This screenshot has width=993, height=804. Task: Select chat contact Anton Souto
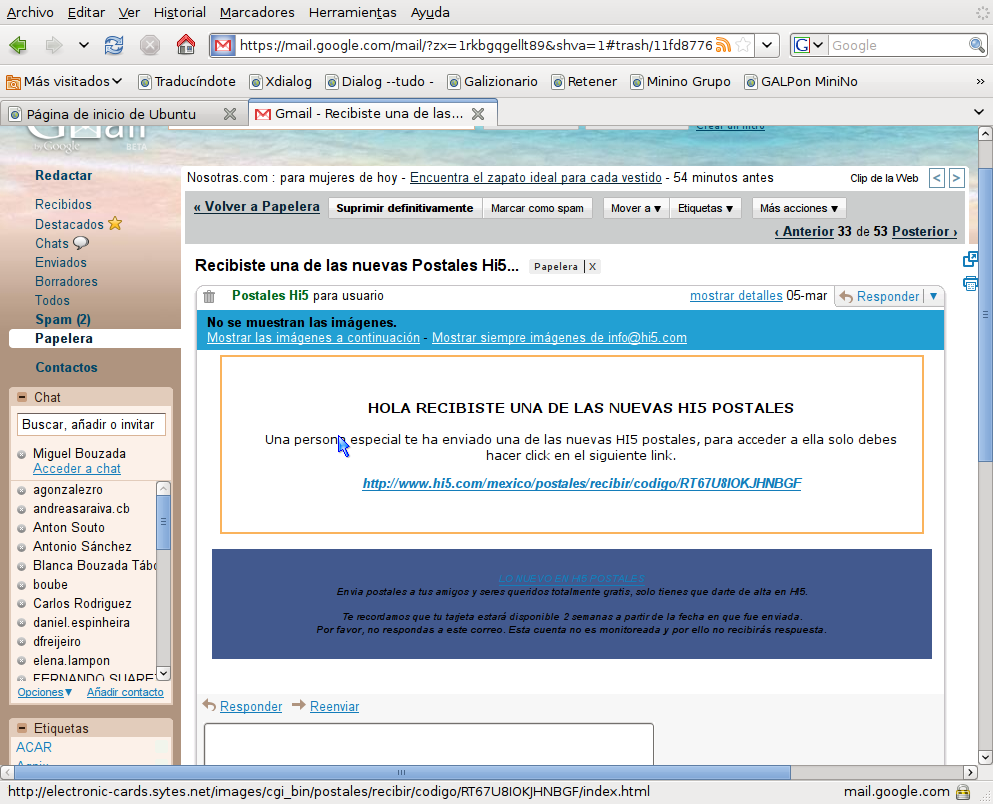[x=69, y=527]
